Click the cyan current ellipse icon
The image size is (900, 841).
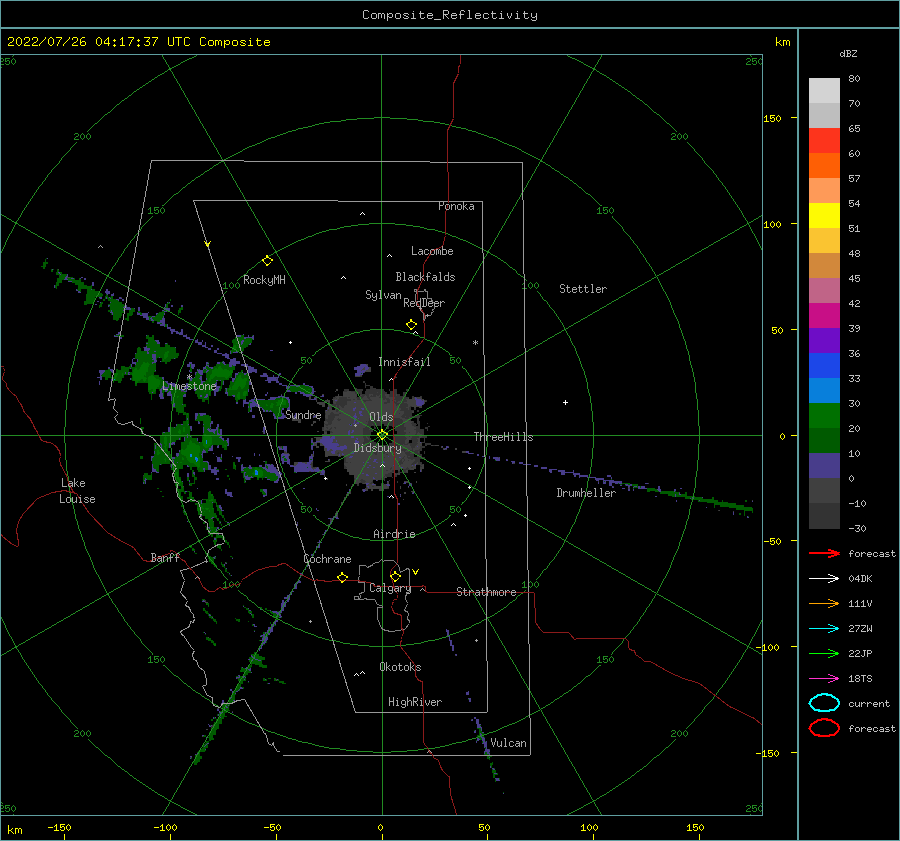(824, 703)
